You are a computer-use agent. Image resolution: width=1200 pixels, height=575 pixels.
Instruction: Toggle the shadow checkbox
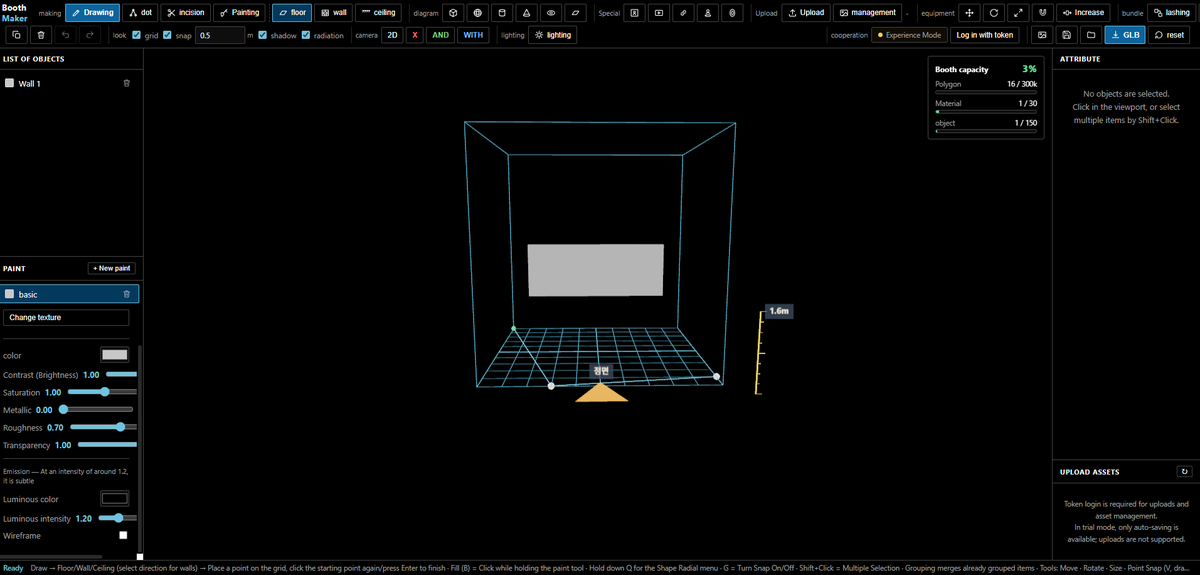[262, 35]
